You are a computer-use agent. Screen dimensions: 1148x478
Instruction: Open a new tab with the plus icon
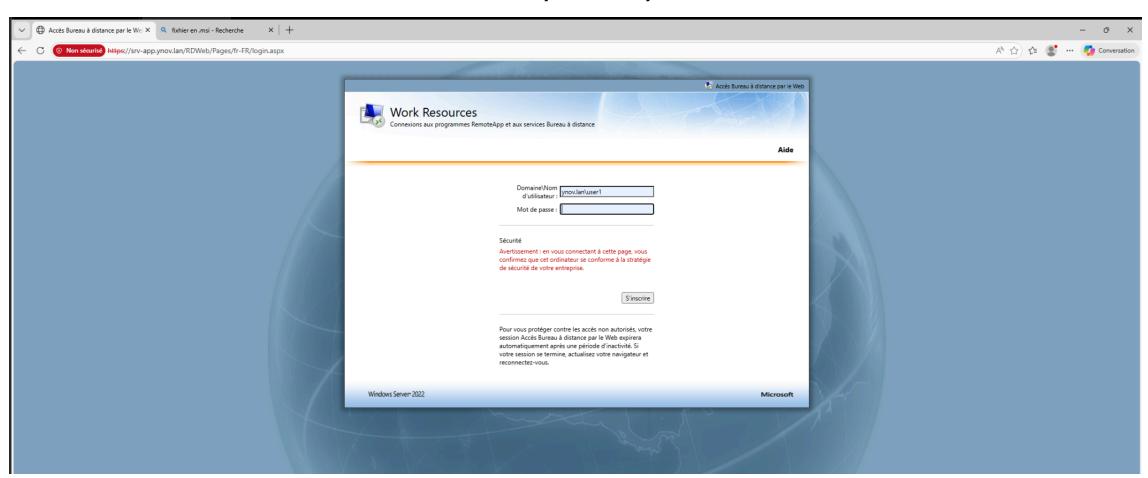click(290, 30)
